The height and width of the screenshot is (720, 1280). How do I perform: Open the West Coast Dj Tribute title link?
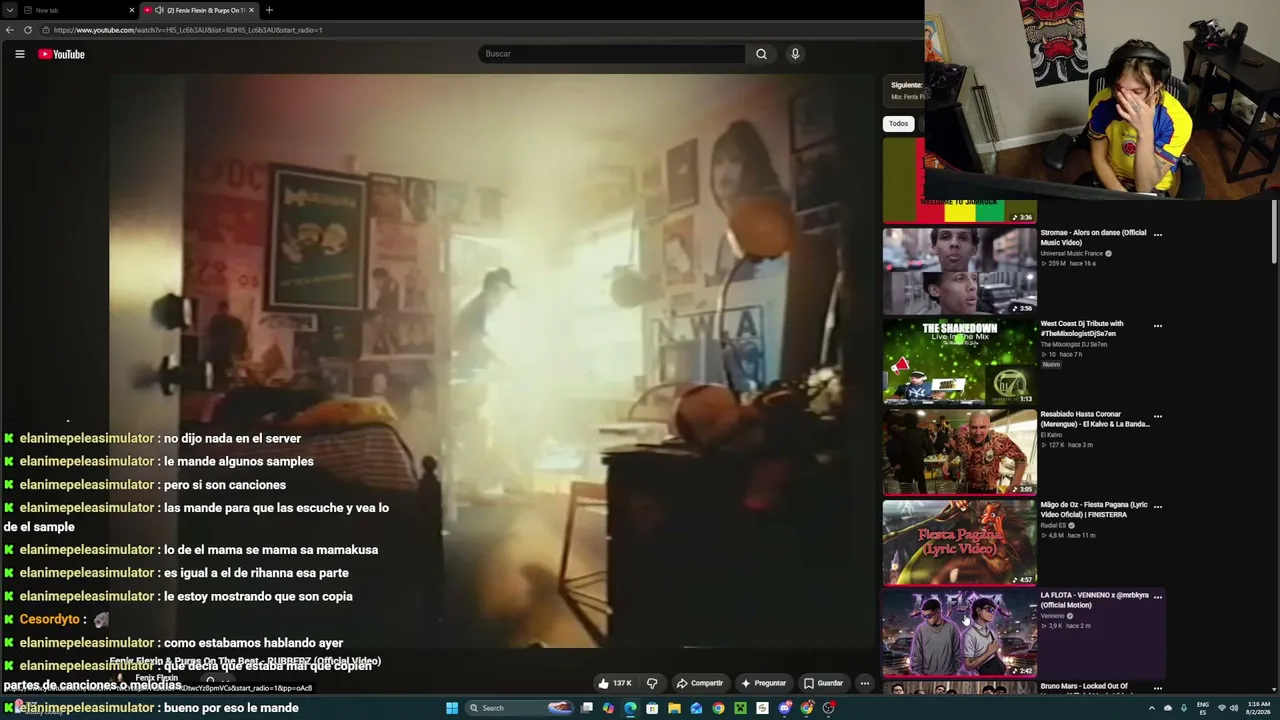tap(1082, 328)
